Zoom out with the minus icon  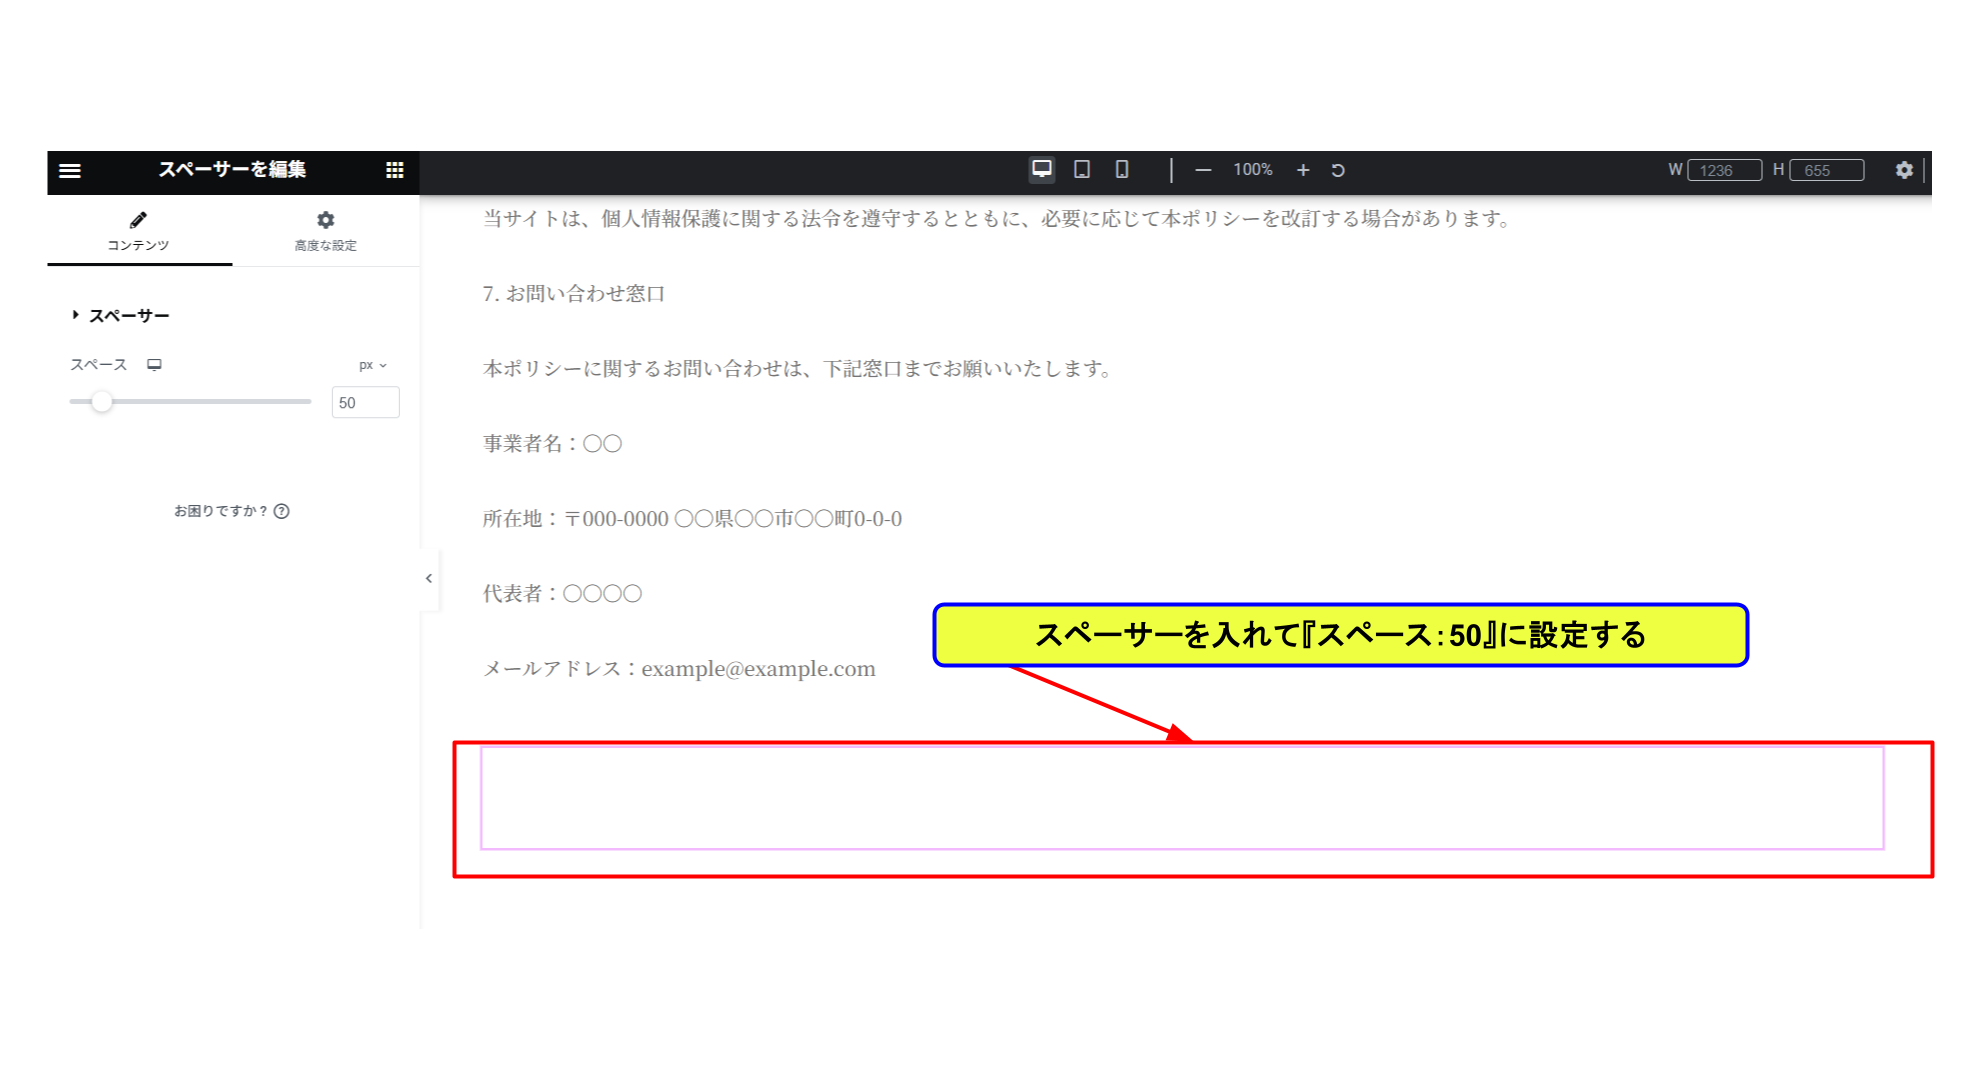click(x=1203, y=171)
